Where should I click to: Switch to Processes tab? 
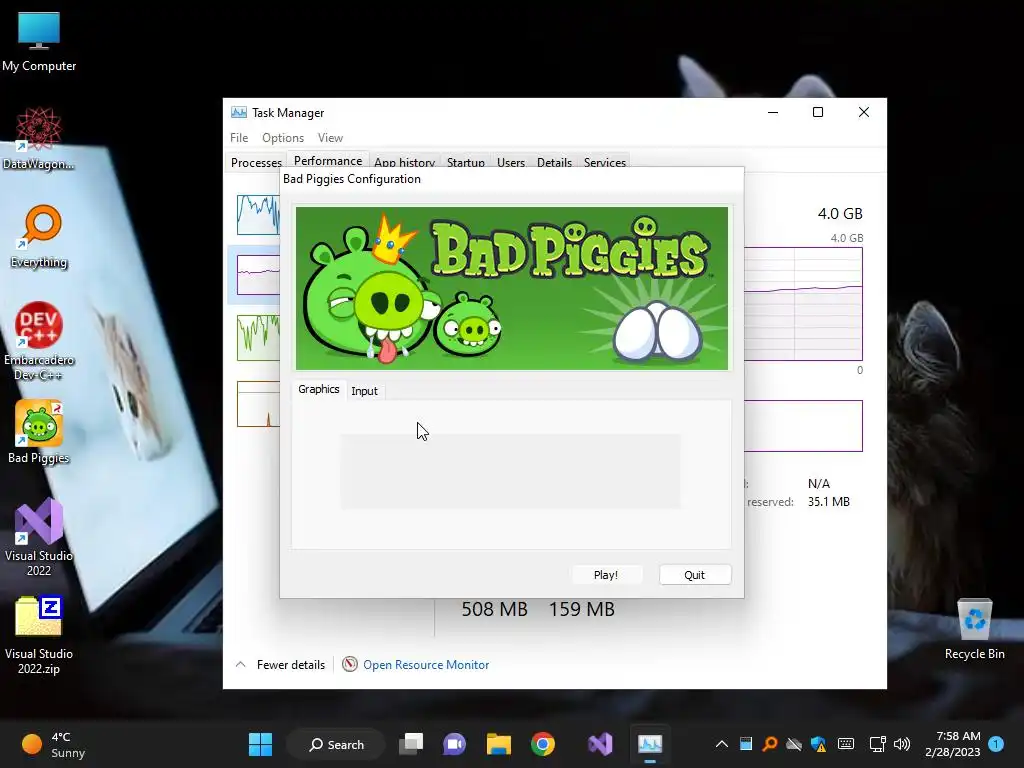coord(256,163)
